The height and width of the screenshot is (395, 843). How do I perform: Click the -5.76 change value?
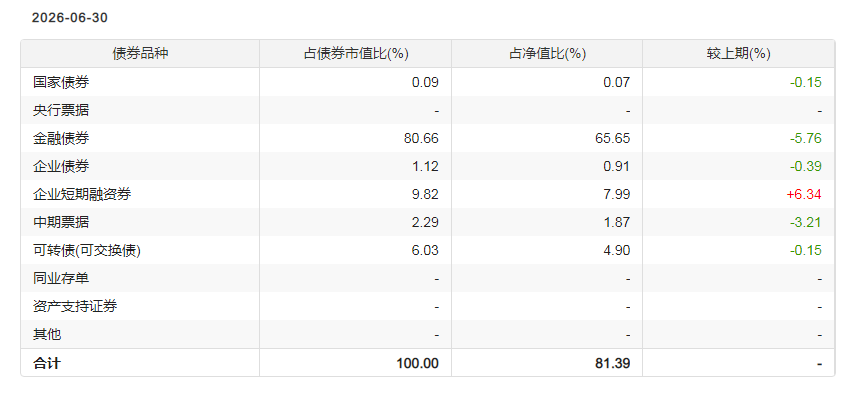click(x=805, y=138)
